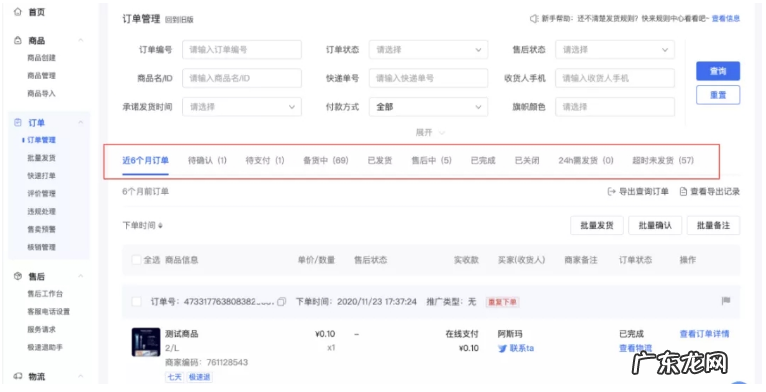Collapse the 订单 sidebar section

point(81,122)
